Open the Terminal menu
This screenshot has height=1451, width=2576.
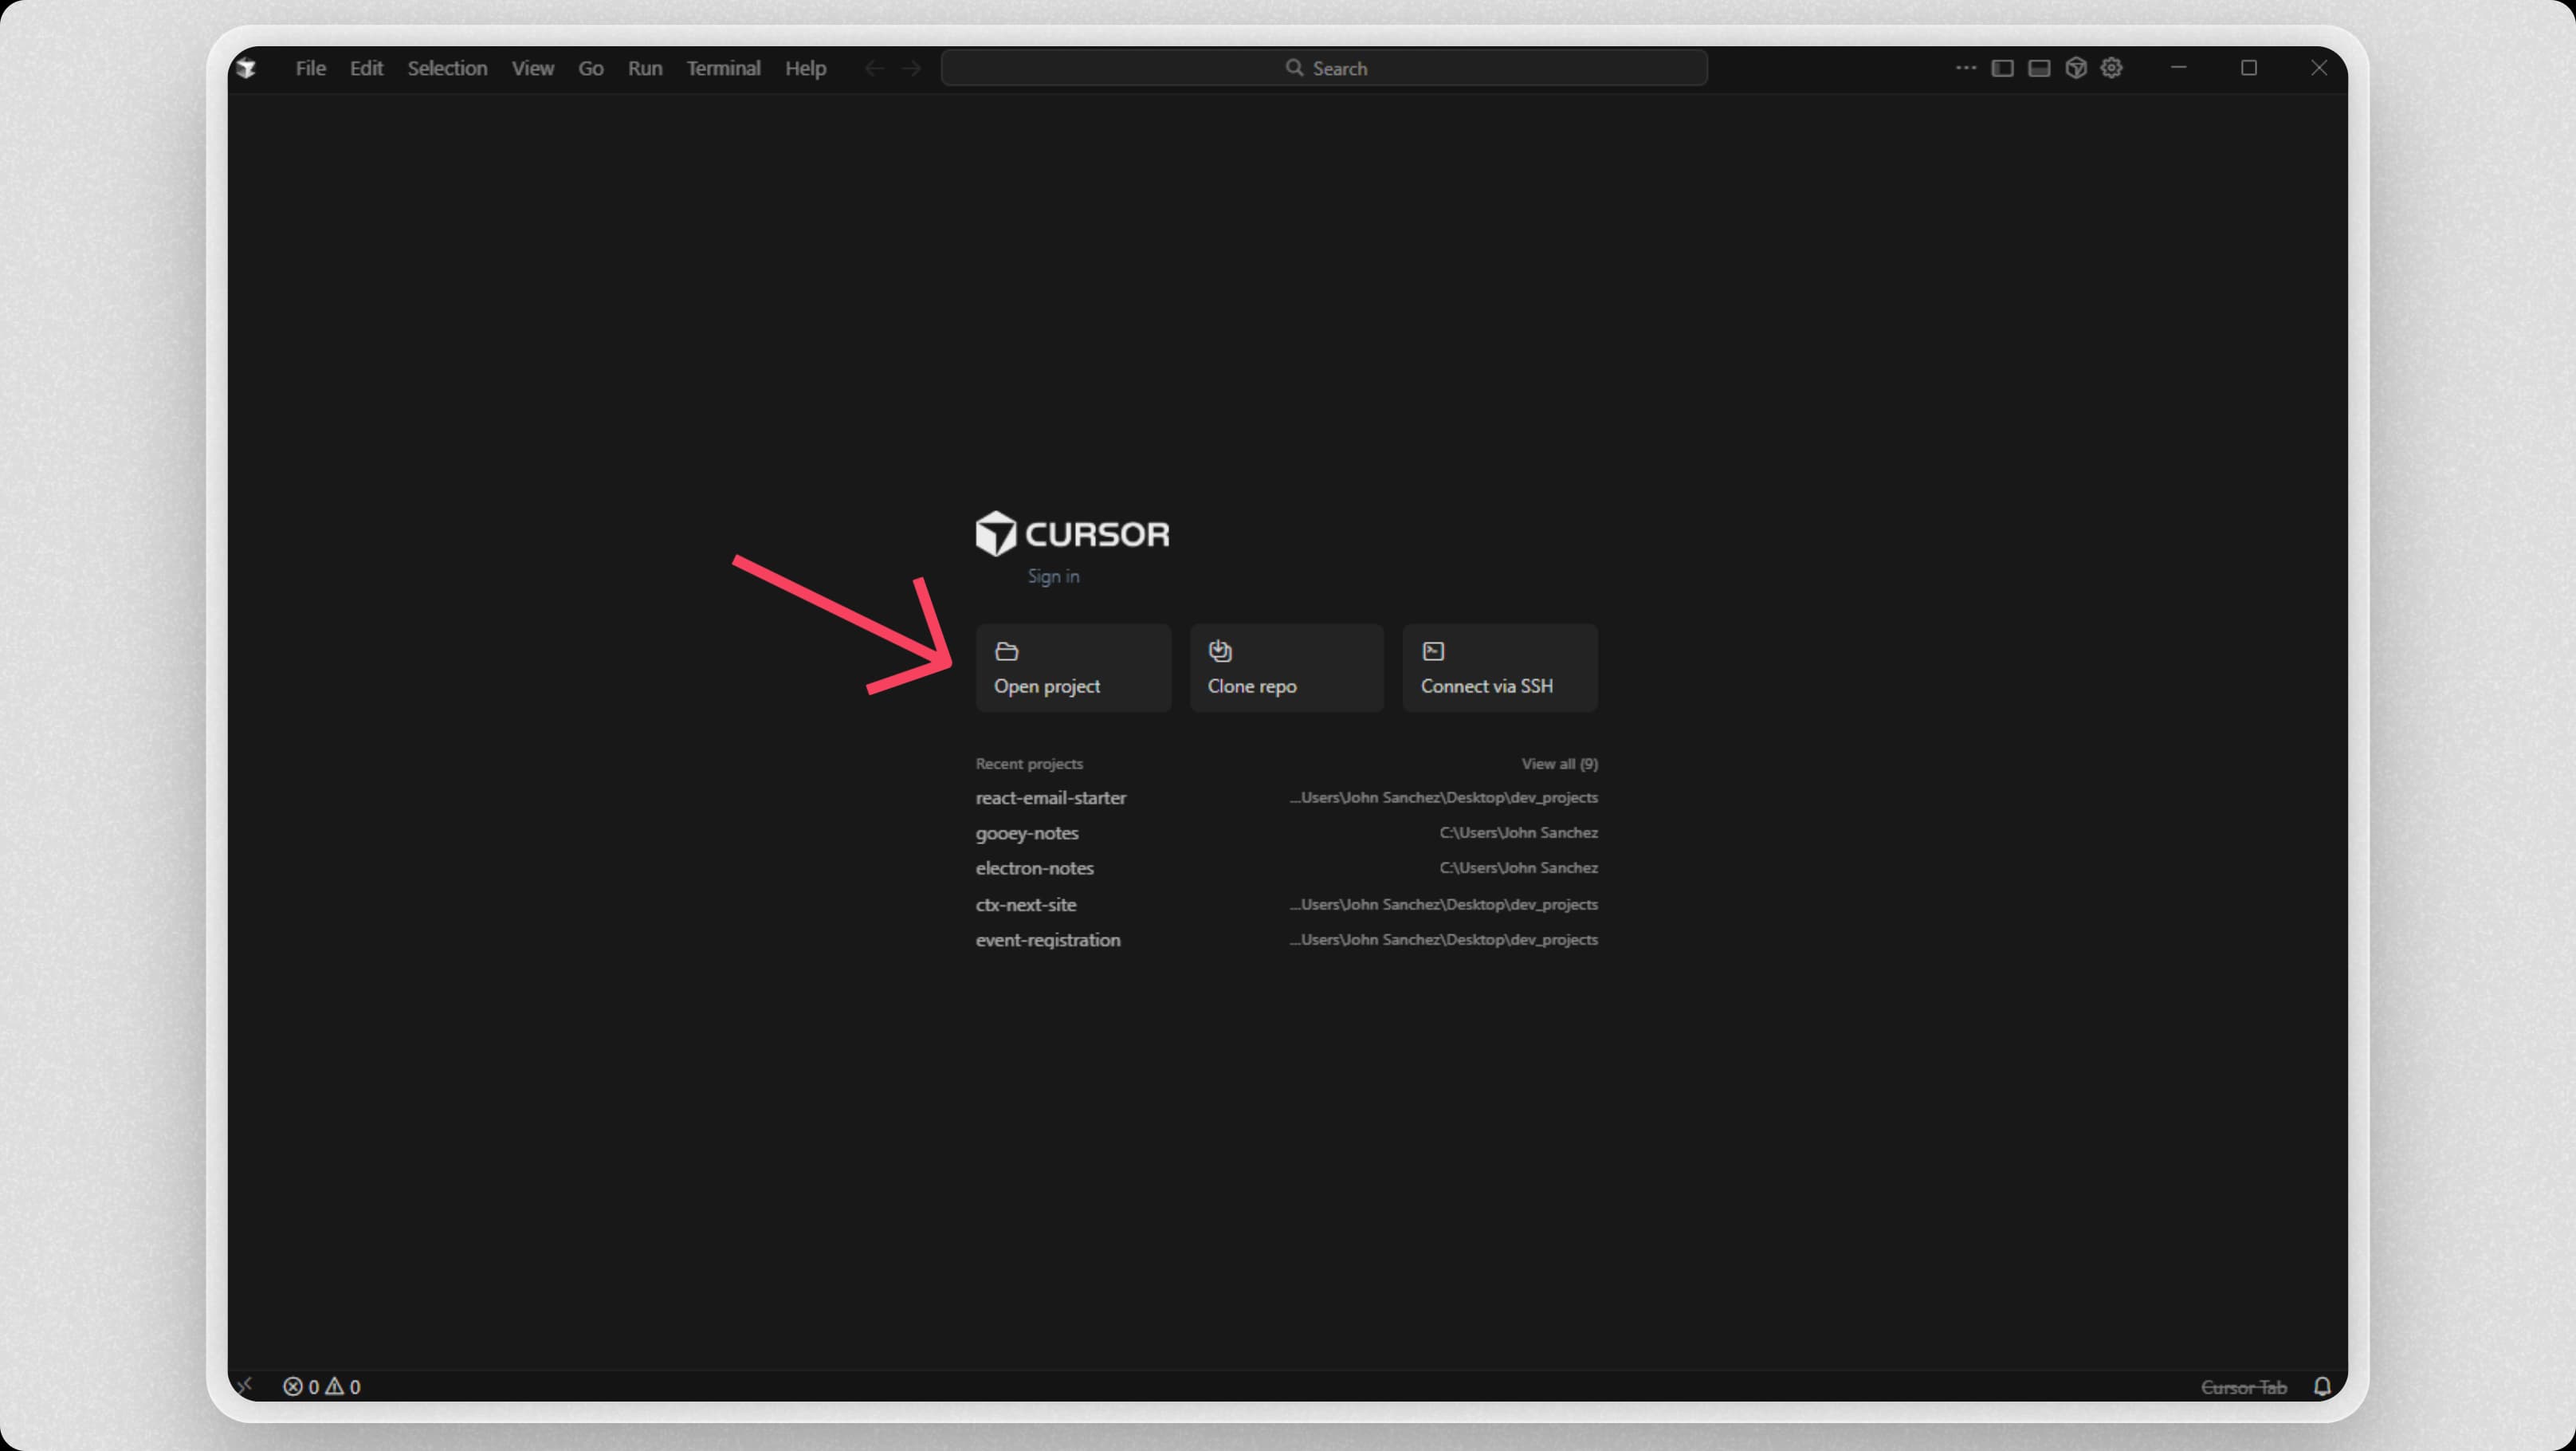[723, 67]
